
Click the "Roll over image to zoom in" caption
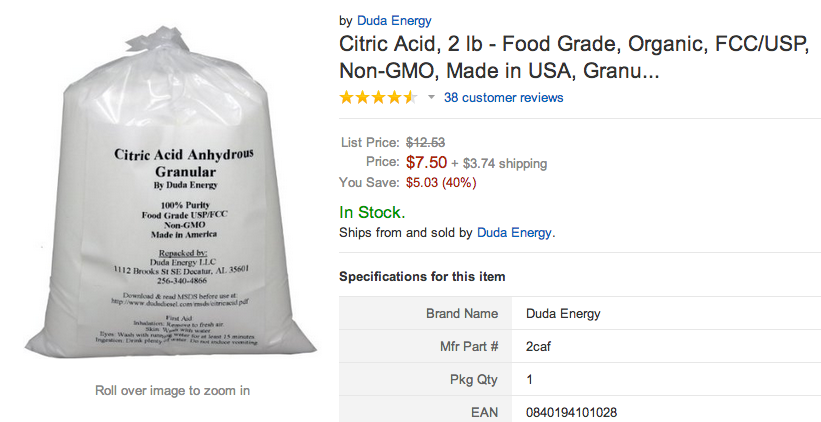172,390
